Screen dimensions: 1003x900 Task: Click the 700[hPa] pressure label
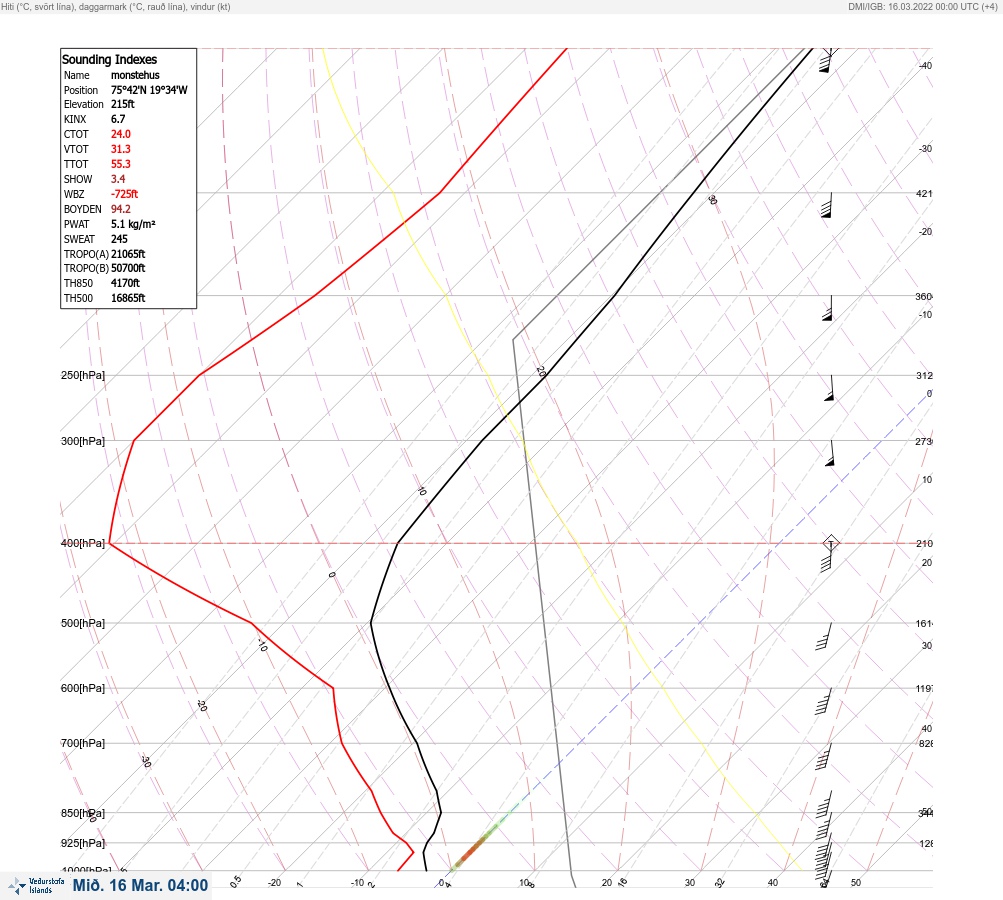(x=83, y=743)
